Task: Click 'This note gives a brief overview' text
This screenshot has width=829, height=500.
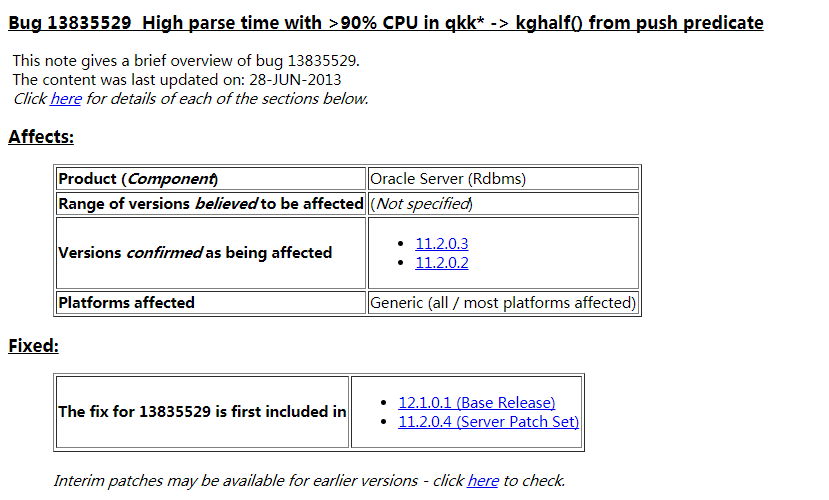Action: coord(185,61)
